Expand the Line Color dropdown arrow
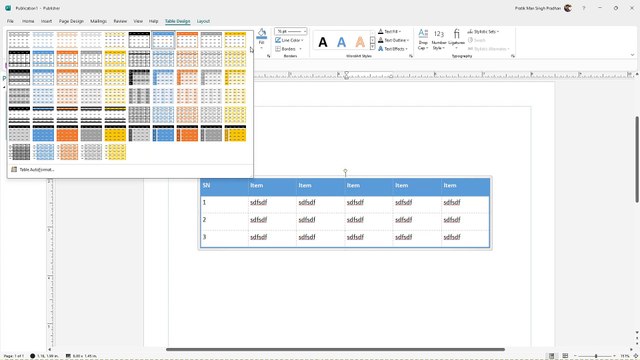 point(302,40)
